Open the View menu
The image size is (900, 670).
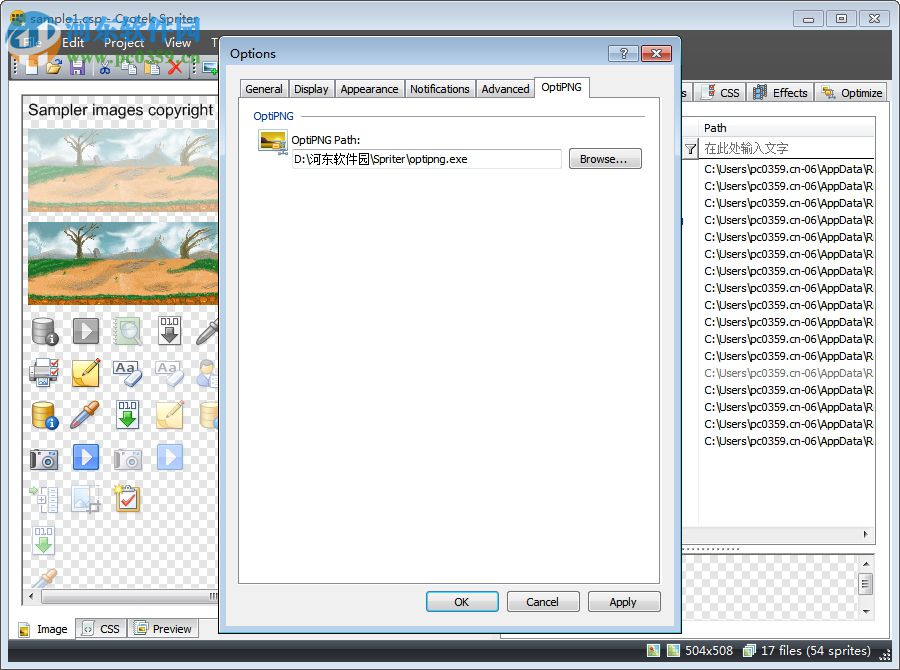tap(177, 42)
